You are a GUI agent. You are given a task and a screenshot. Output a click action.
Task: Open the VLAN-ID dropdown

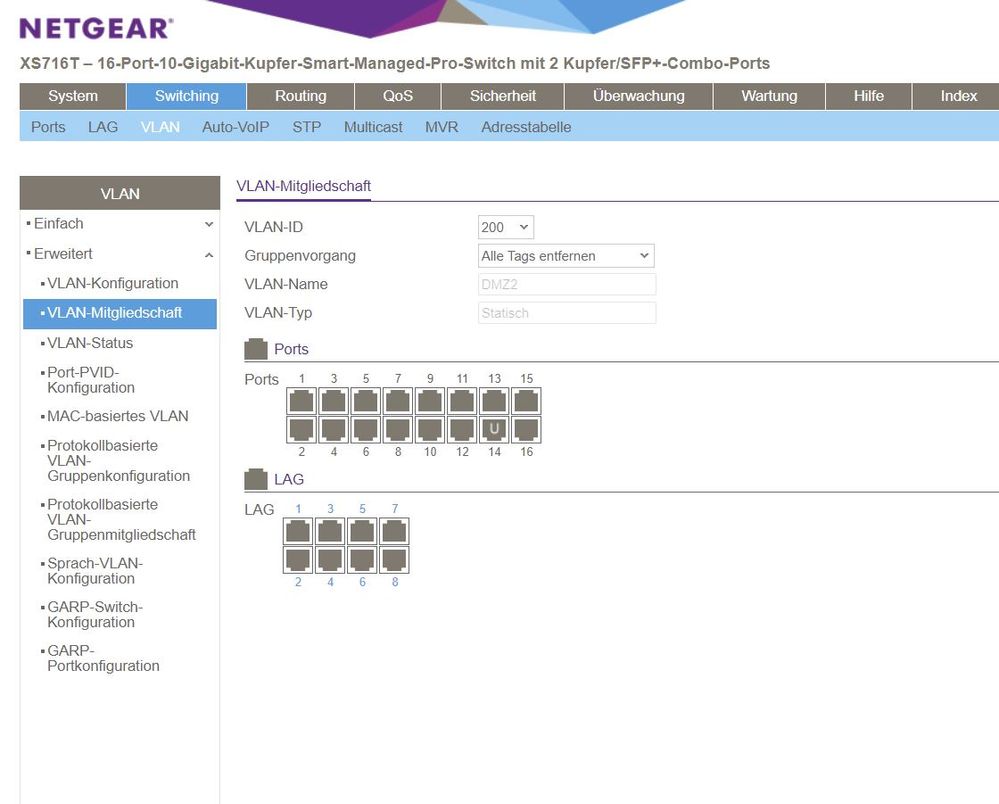click(x=507, y=227)
